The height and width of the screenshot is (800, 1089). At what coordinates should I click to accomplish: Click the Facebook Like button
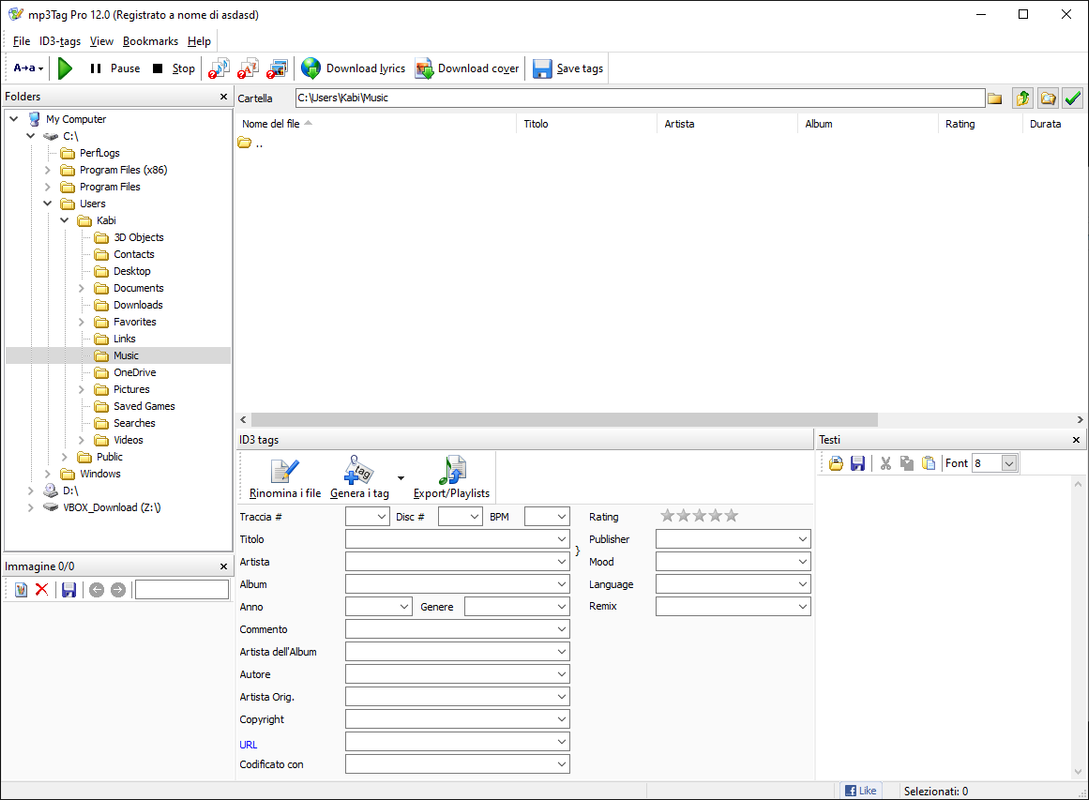[861, 790]
